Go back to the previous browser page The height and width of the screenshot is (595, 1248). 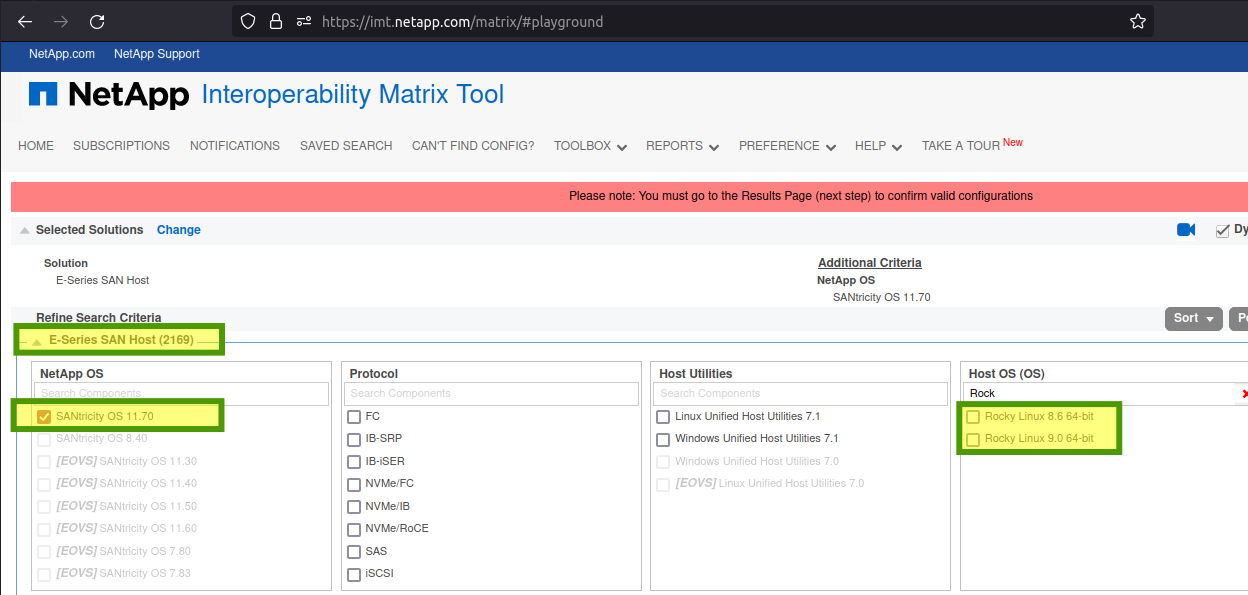(25, 21)
